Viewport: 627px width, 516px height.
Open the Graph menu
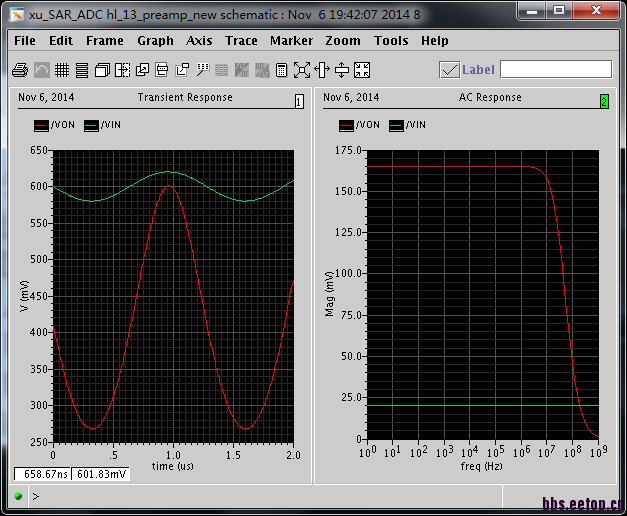click(156, 41)
